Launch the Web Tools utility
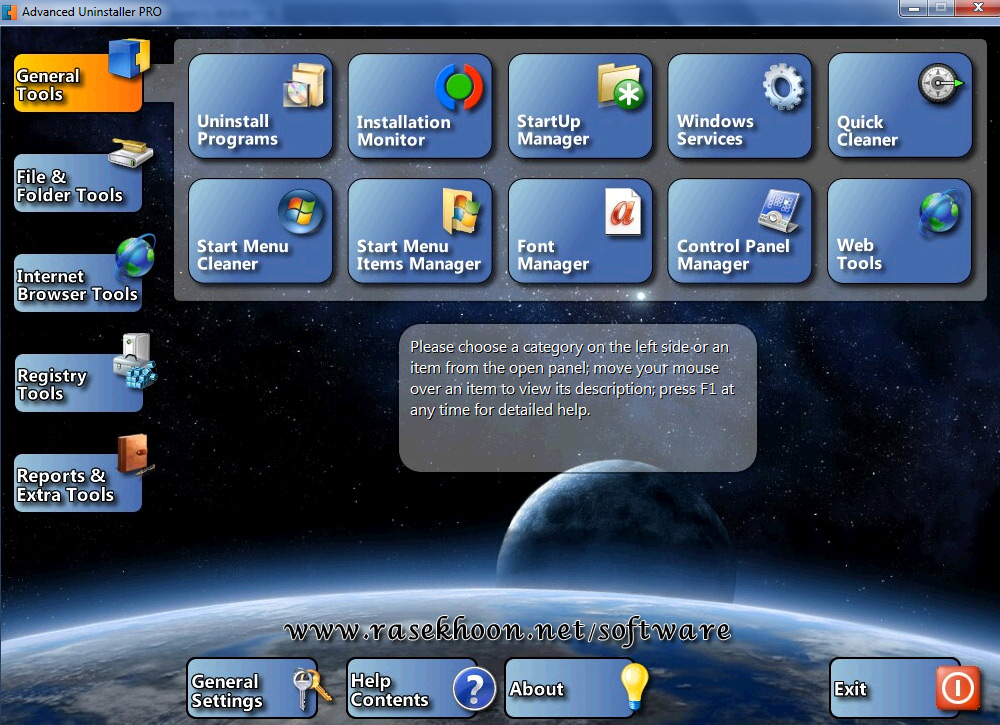Screen dimensions: 1000x725 tap(900, 231)
